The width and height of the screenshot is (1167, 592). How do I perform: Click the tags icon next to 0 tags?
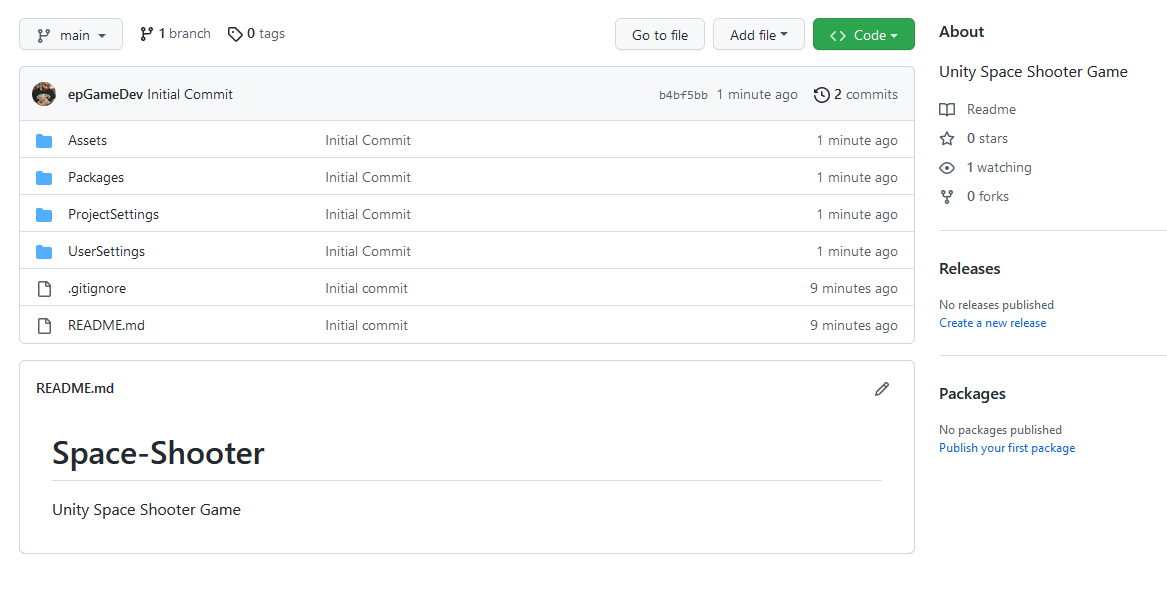pyautogui.click(x=234, y=33)
